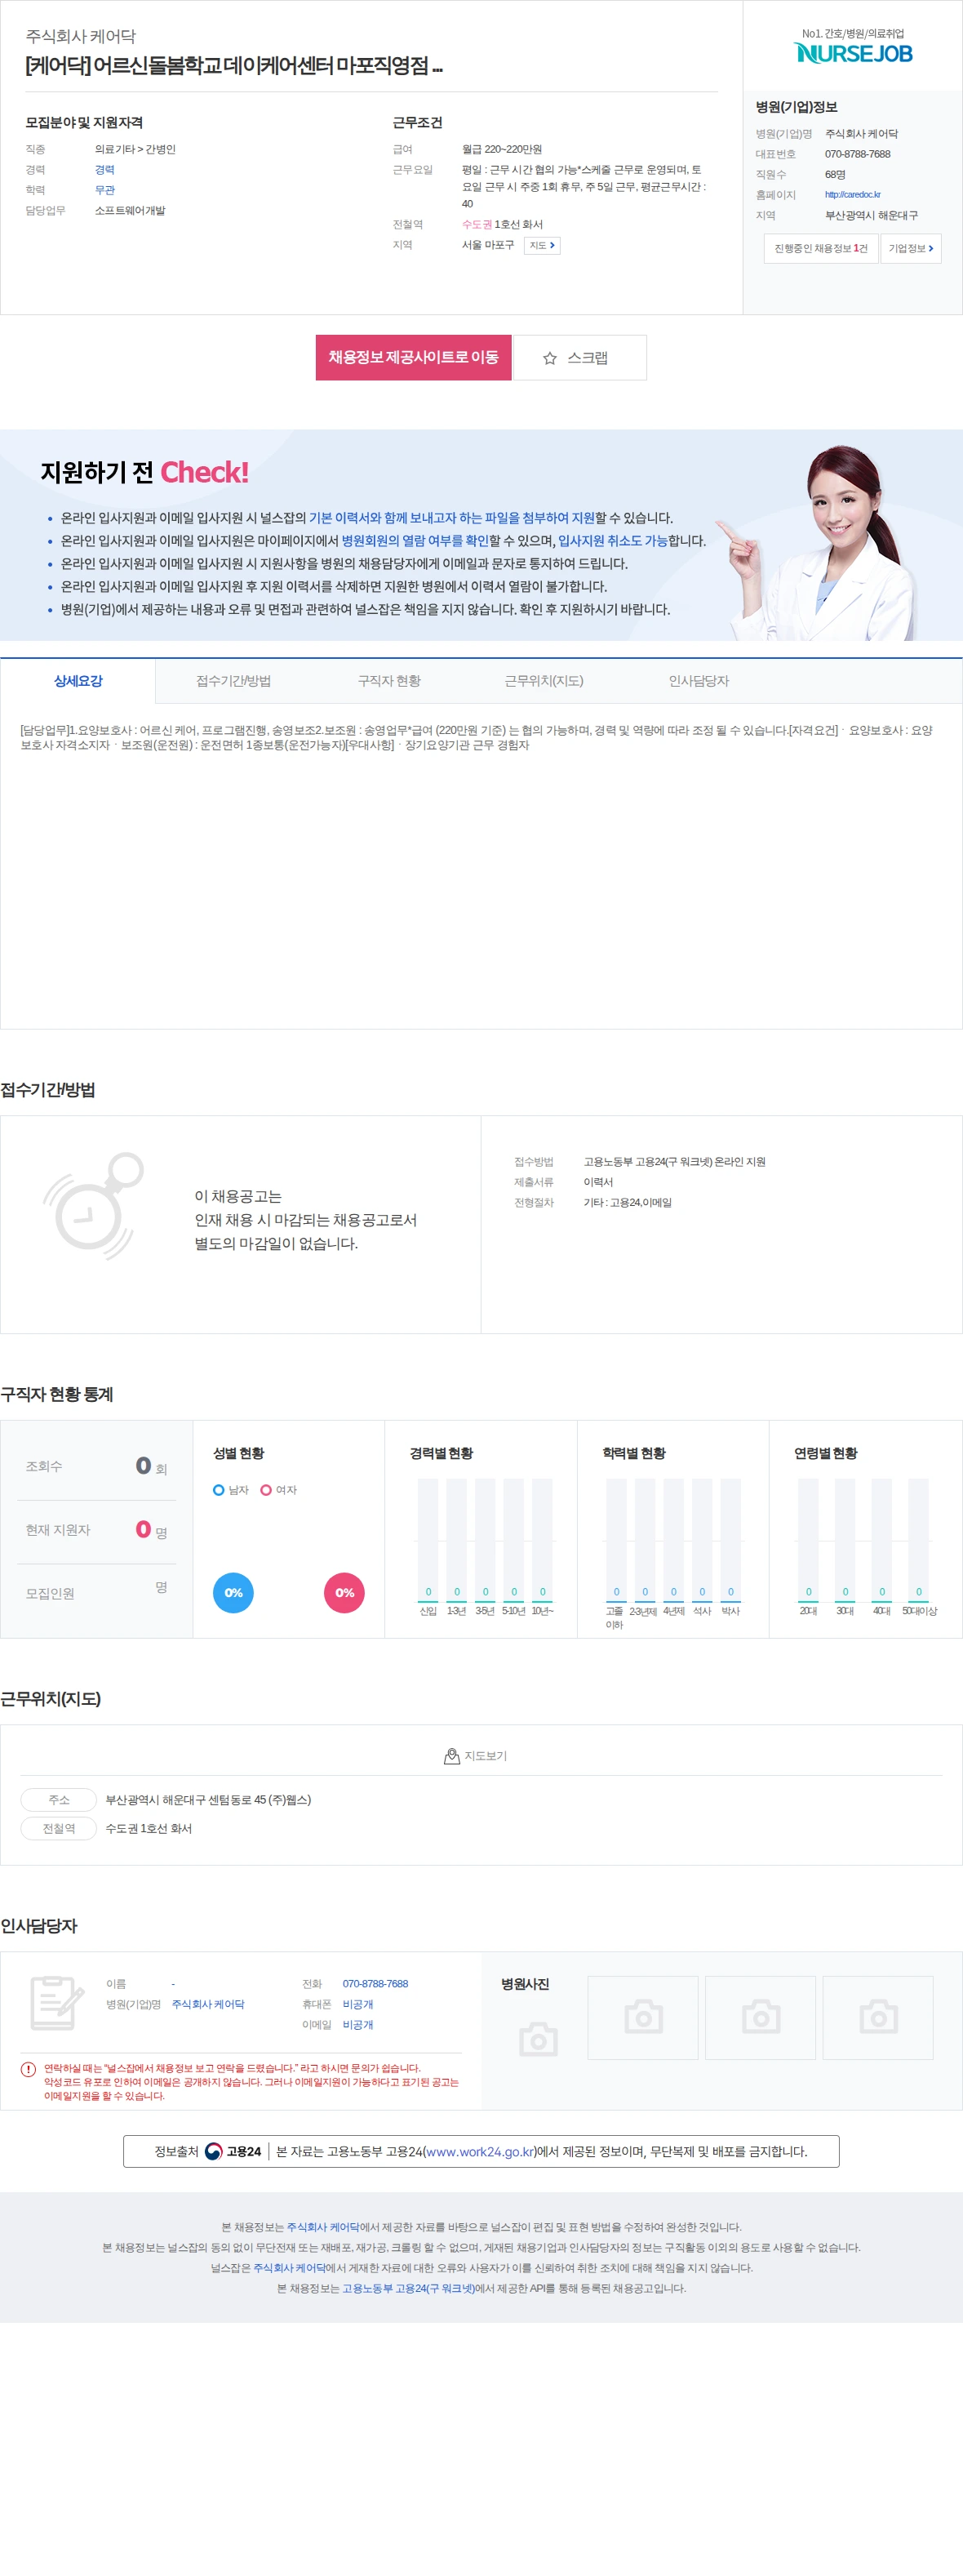Click 소프트웨어개발 duty text

click(130, 211)
